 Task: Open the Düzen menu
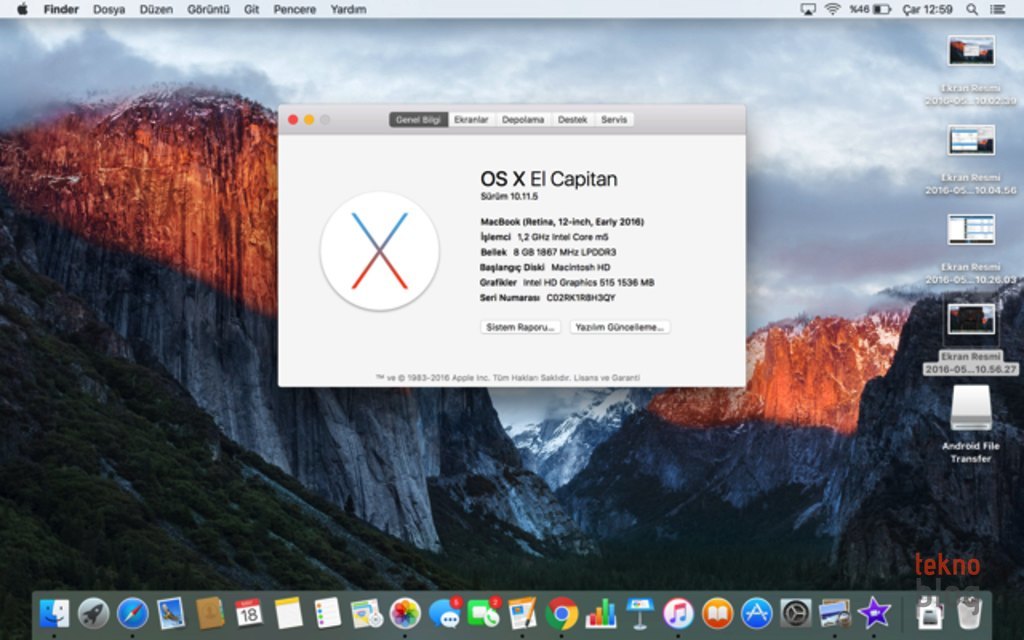tap(156, 9)
